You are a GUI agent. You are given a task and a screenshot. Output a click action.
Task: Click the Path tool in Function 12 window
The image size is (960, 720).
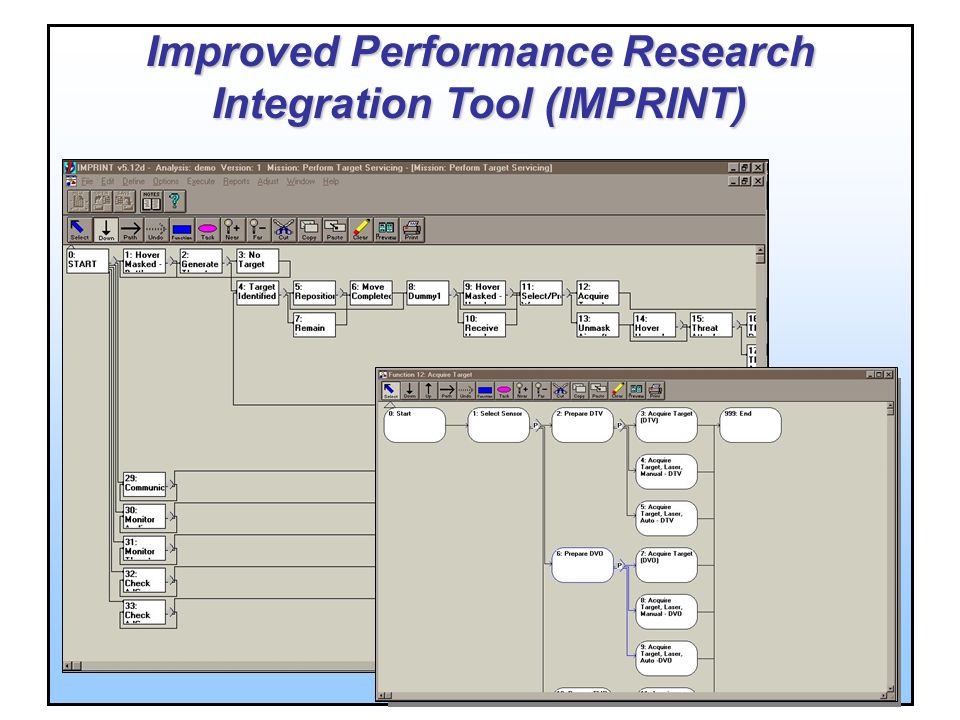click(447, 390)
